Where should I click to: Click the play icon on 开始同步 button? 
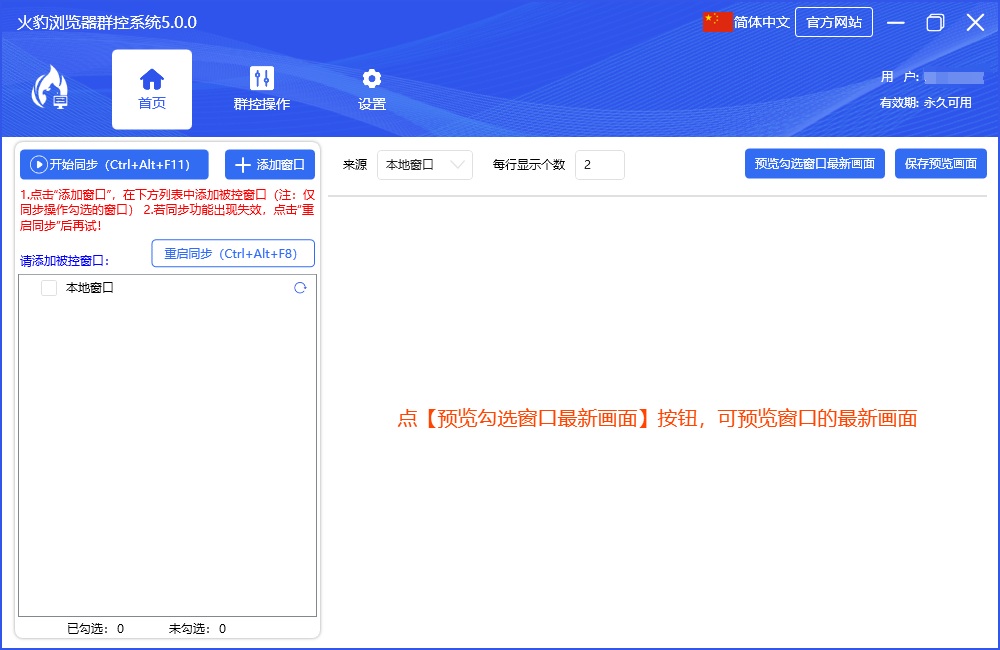pyautogui.click(x=39, y=165)
